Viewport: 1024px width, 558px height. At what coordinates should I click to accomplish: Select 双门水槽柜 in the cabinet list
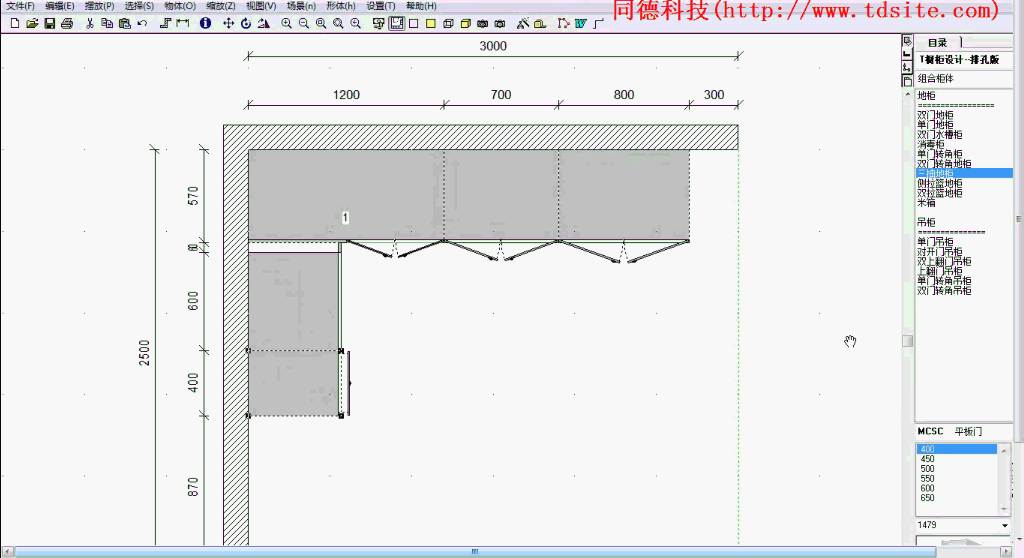point(940,134)
